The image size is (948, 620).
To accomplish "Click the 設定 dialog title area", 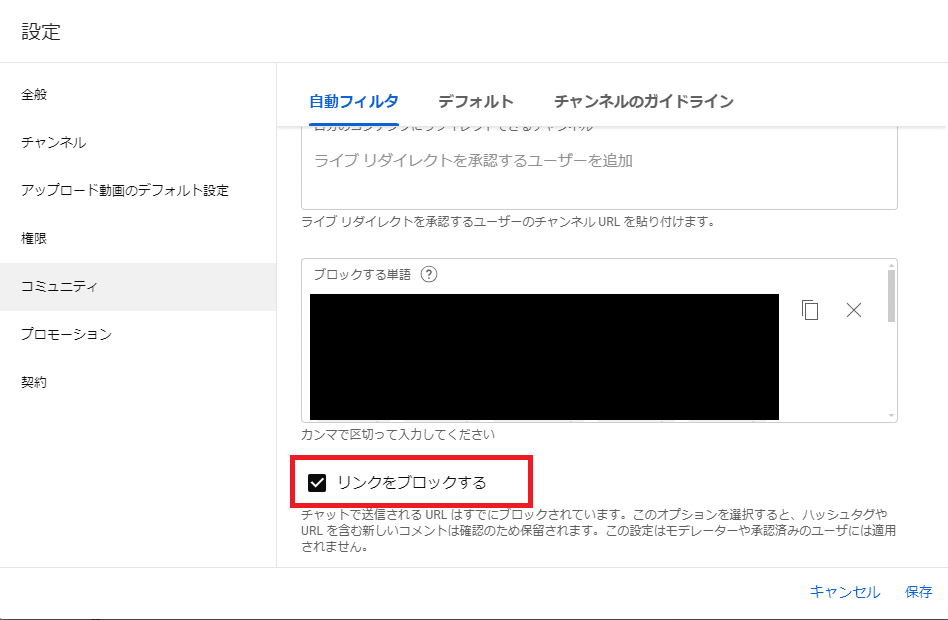I will (x=39, y=31).
